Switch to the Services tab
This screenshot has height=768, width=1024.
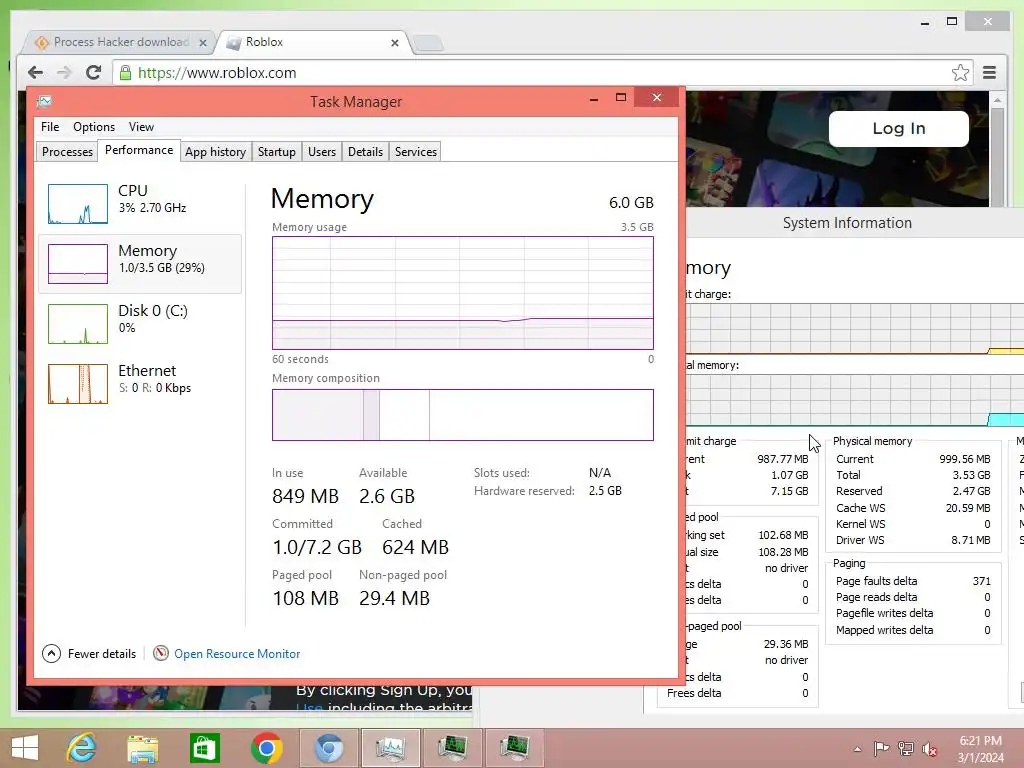[415, 152]
